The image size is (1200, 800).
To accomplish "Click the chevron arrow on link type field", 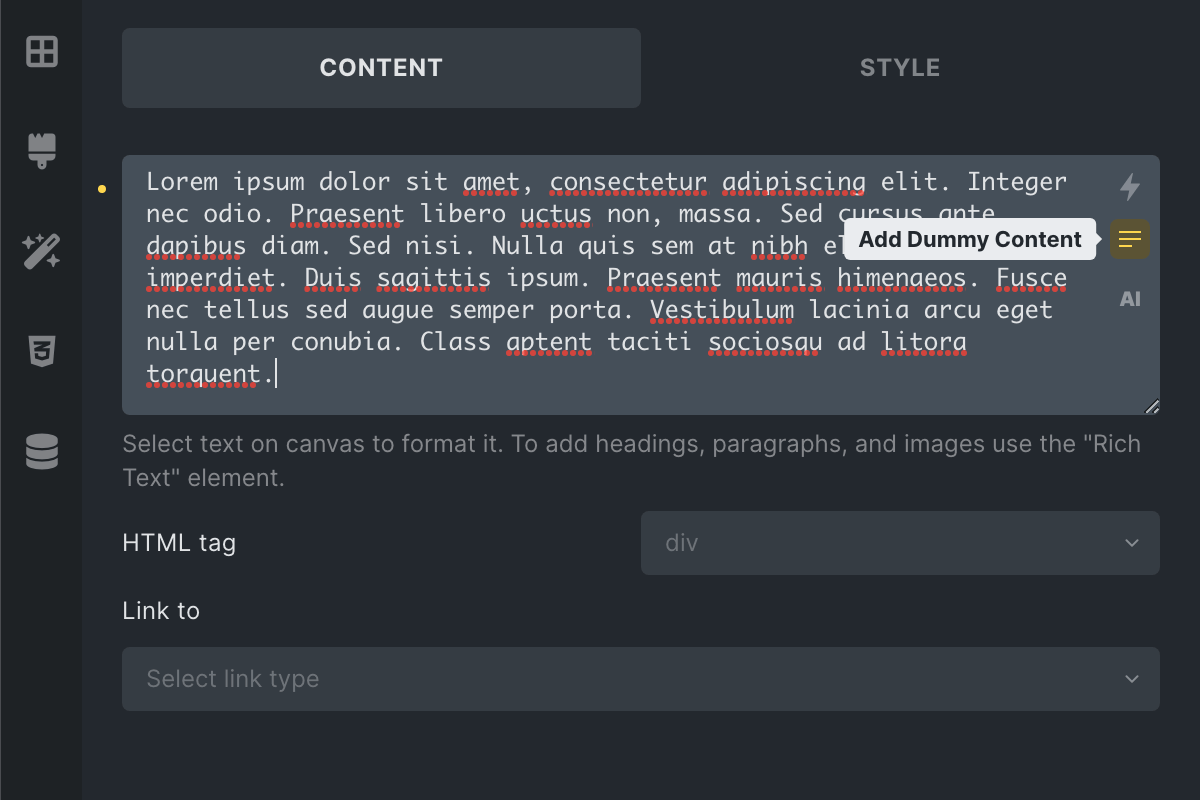I will click(x=1132, y=679).
